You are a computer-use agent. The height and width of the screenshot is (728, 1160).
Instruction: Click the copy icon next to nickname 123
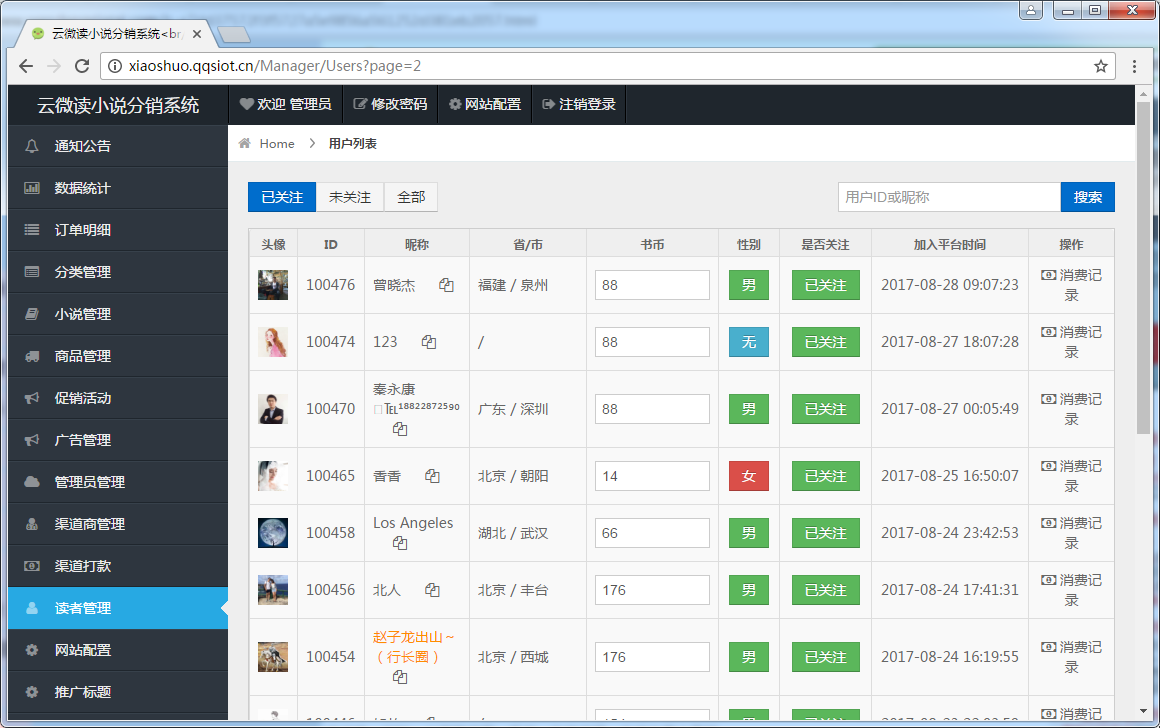click(429, 342)
